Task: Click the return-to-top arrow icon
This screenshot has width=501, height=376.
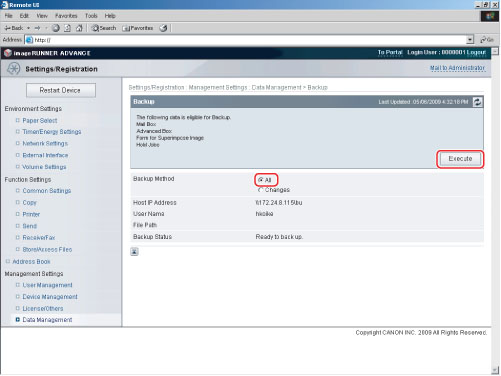Action: pyautogui.click(x=134, y=252)
